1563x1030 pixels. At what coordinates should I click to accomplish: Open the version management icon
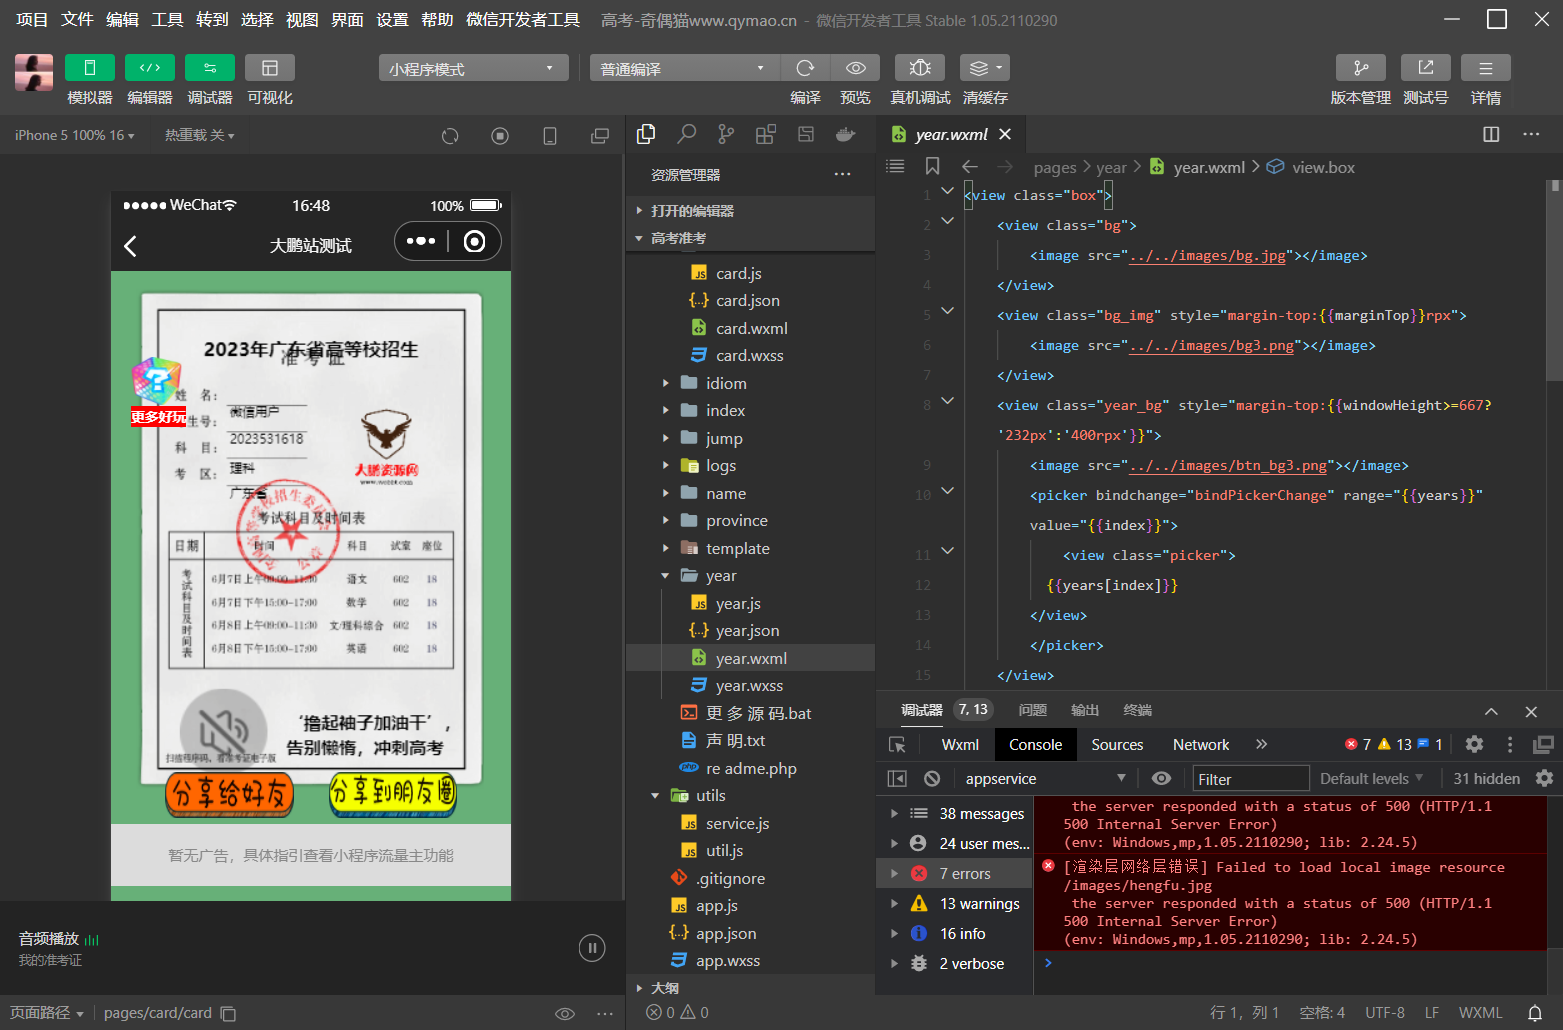tap(1360, 68)
